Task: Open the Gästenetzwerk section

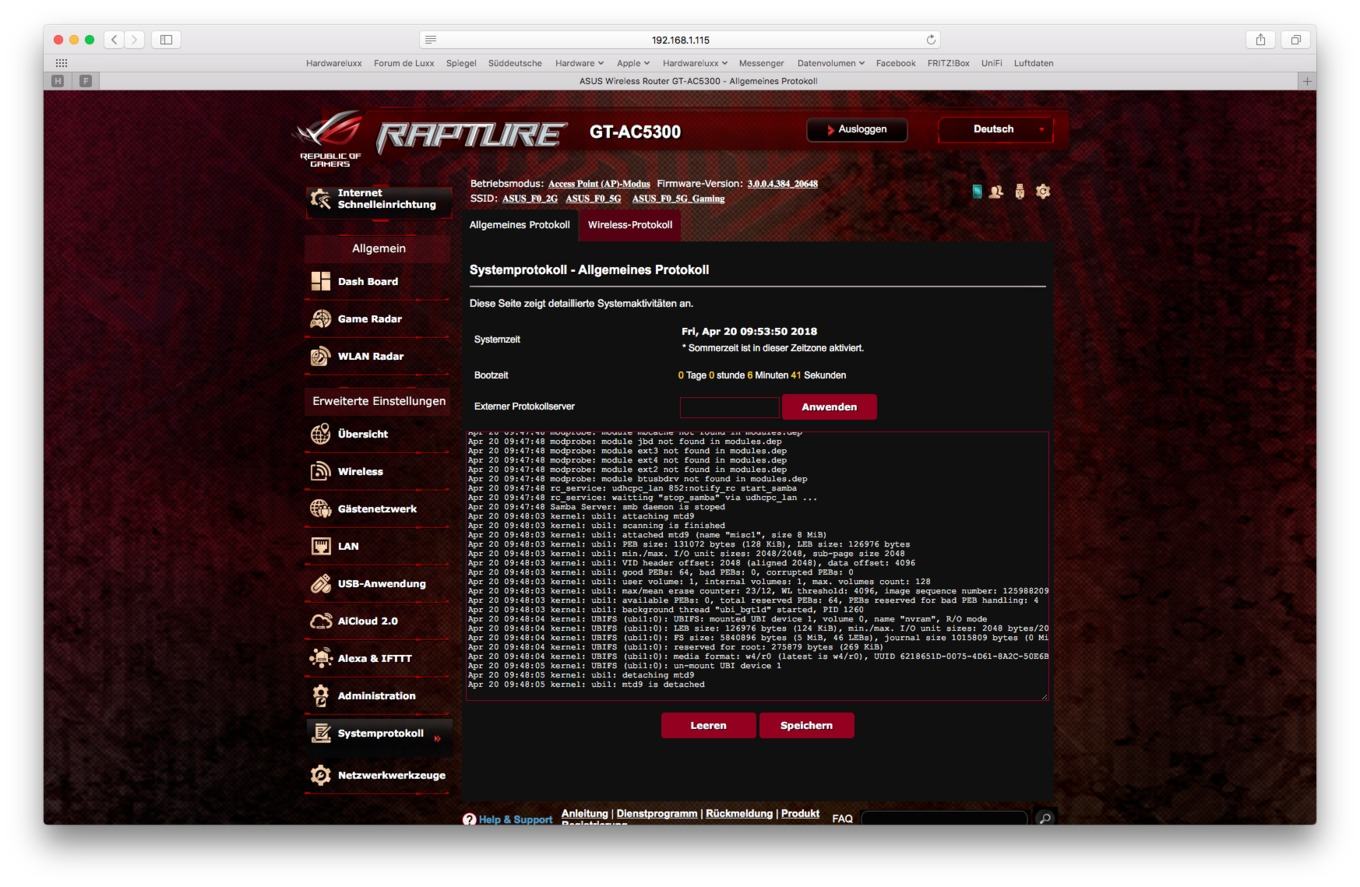Action: pyautogui.click(x=378, y=509)
